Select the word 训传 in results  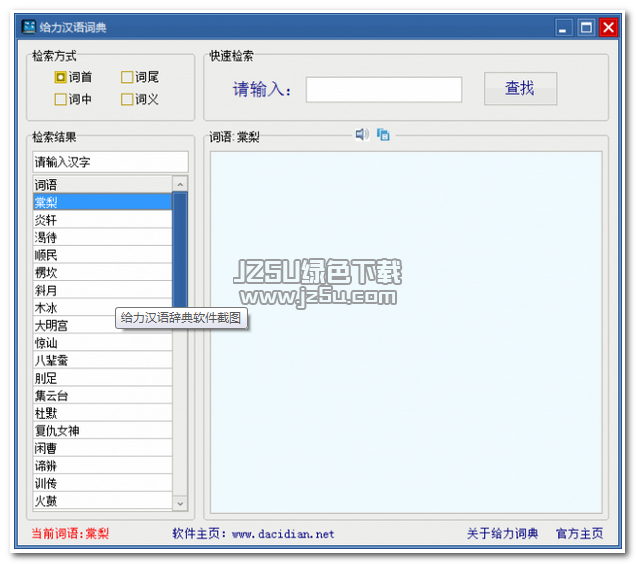pos(103,483)
